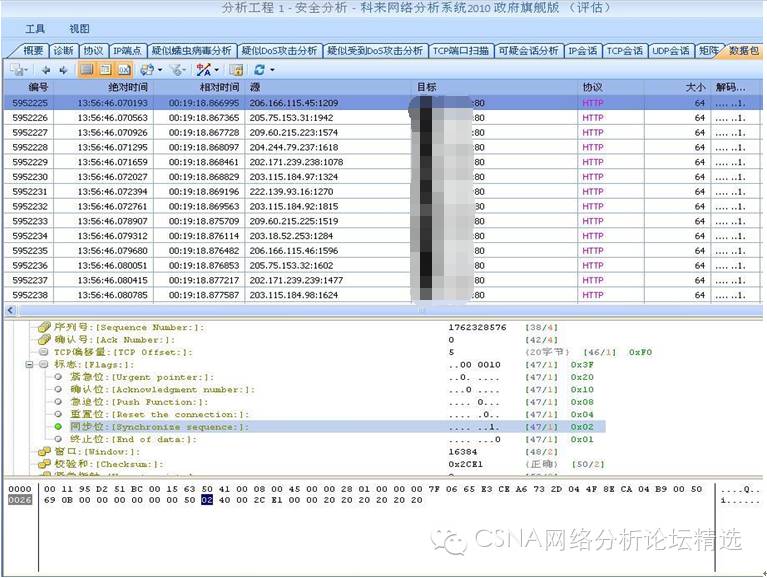The image size is (767, 578).
Task: Click the Push Function flag indicator
Action: [59, 402]
